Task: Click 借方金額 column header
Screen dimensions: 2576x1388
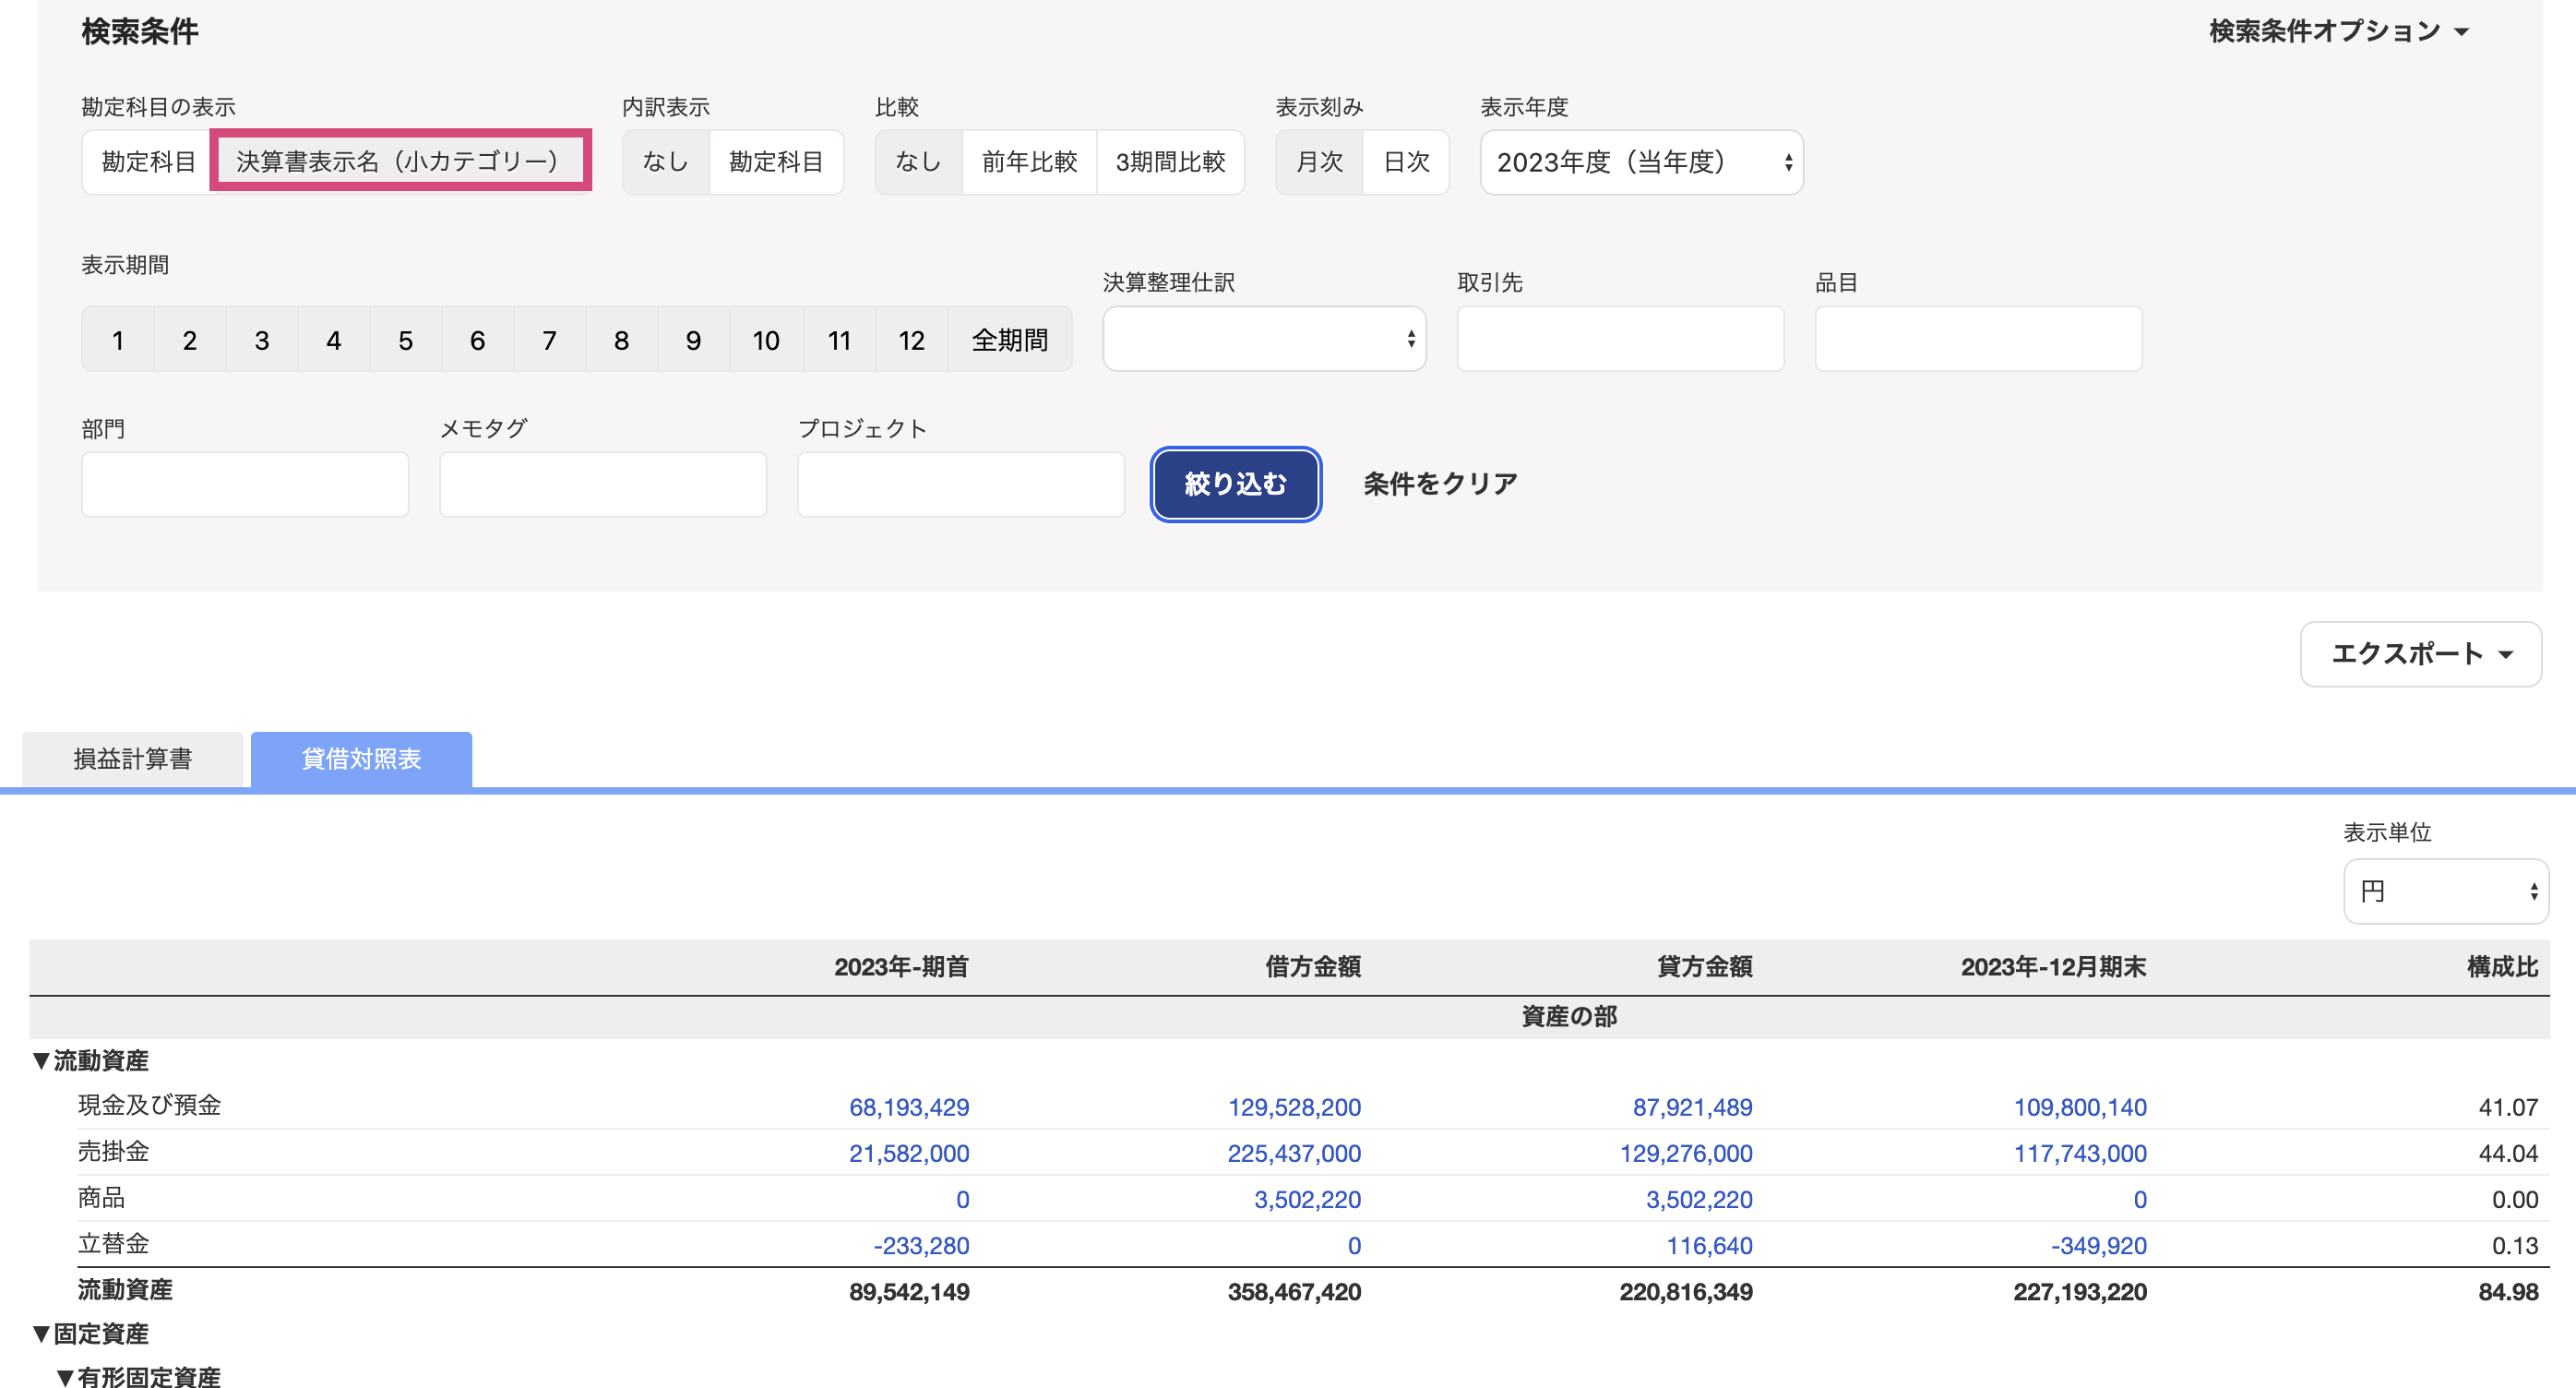Action: 1313,966
